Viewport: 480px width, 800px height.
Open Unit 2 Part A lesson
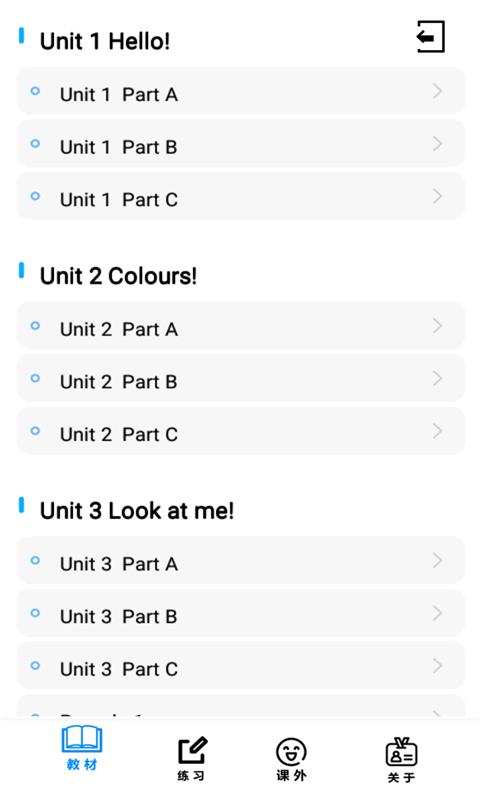pyautogui.click(x=241, y=327)
